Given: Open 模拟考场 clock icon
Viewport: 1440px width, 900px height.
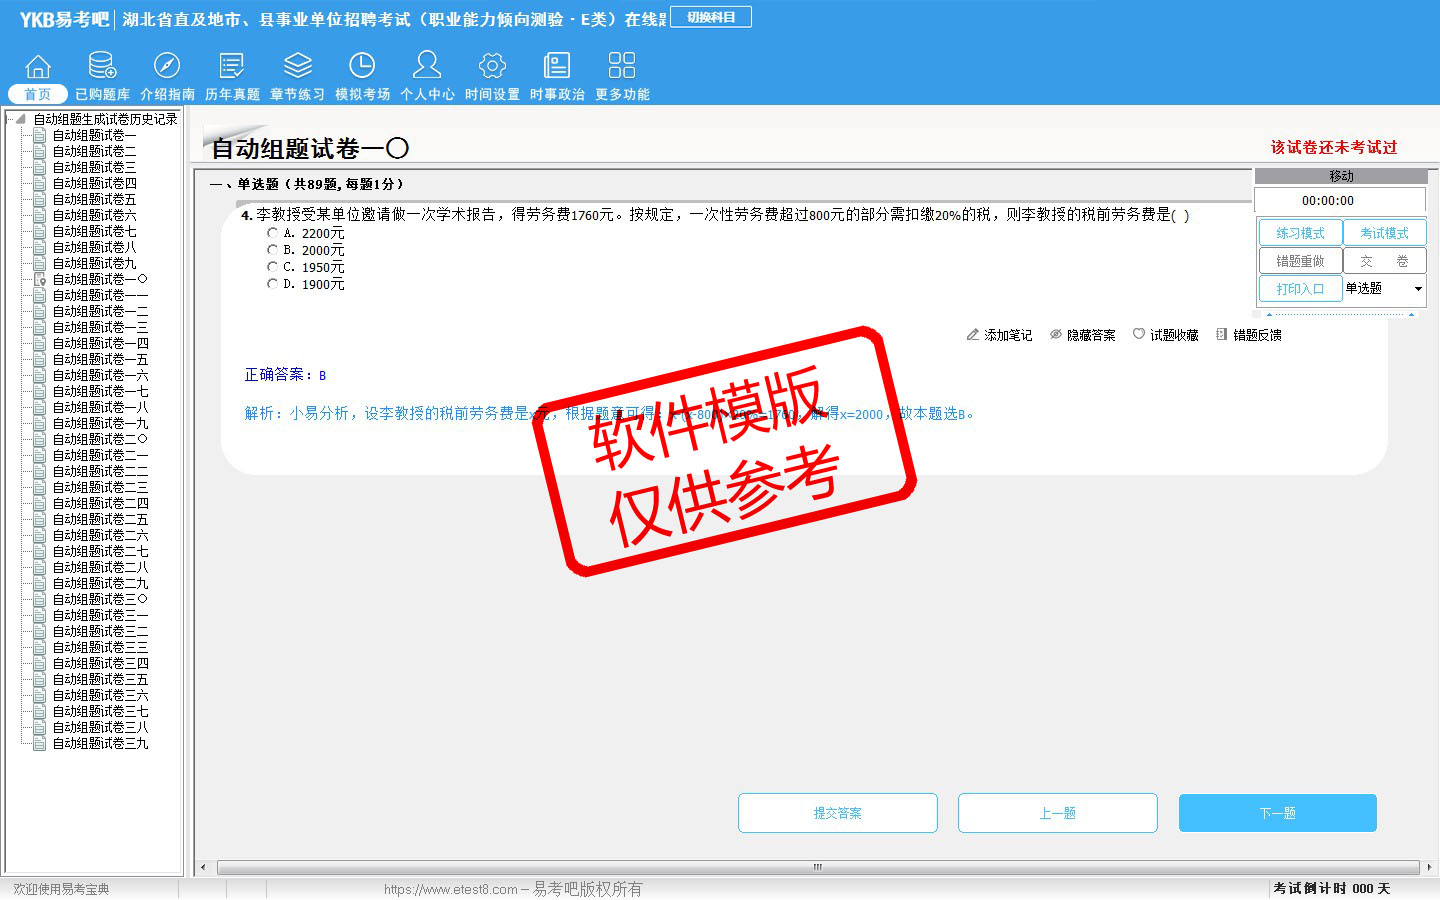Looking at the screenshot, I should tap(362, 66).
